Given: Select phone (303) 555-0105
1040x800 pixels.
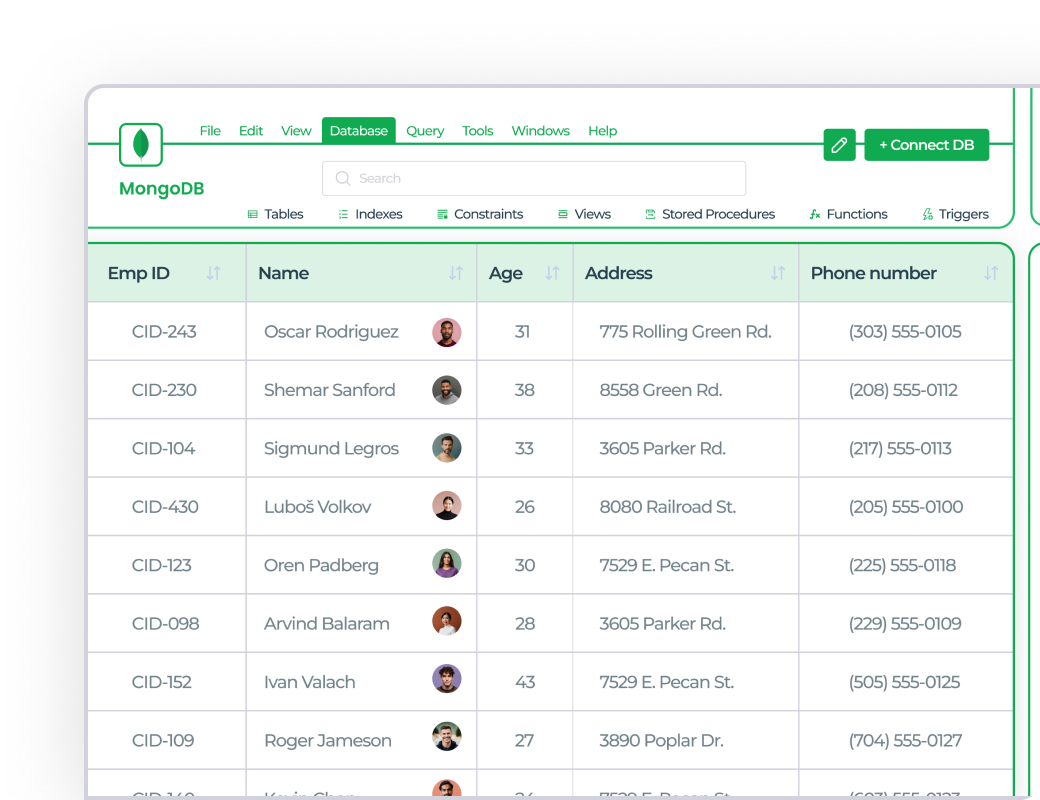Looking at the screenshot, I should click(905, 332).
